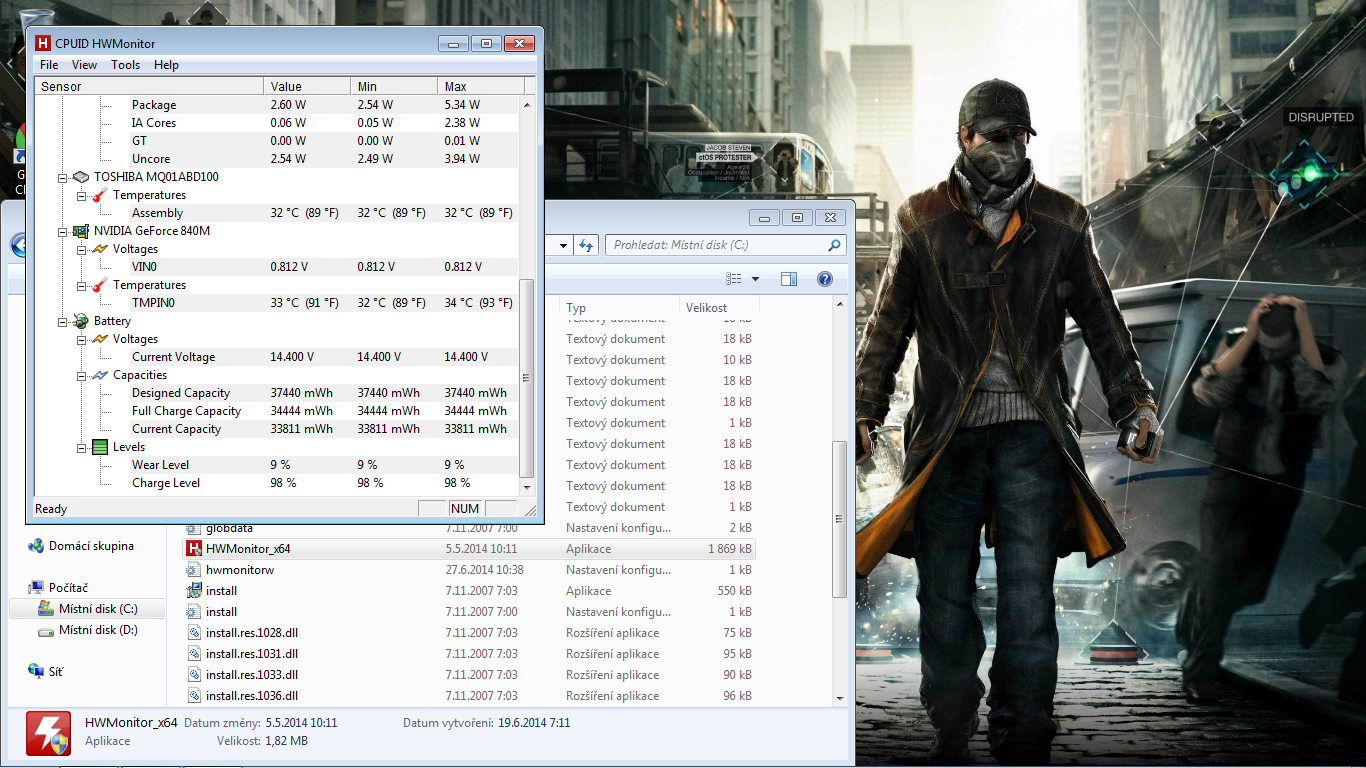Click the Battery icon in sensor tree

pyautogui.click(x=80, y=321)
